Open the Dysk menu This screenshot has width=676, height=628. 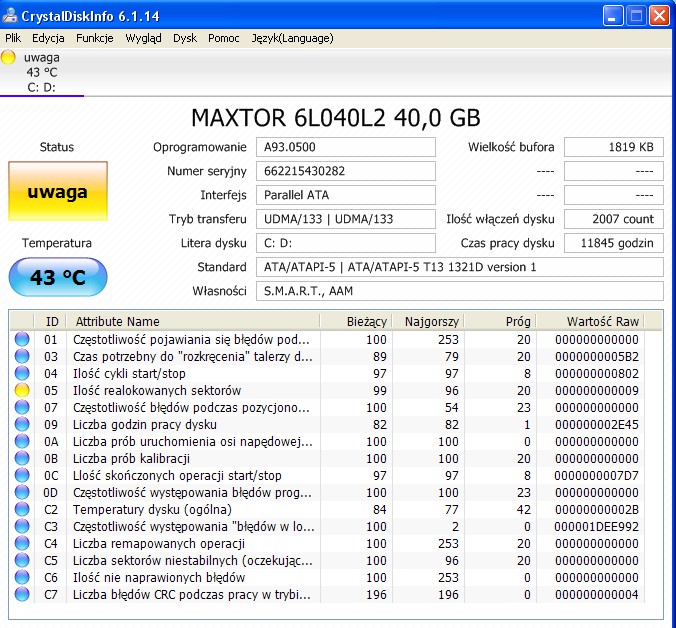[x=185, y=38]
